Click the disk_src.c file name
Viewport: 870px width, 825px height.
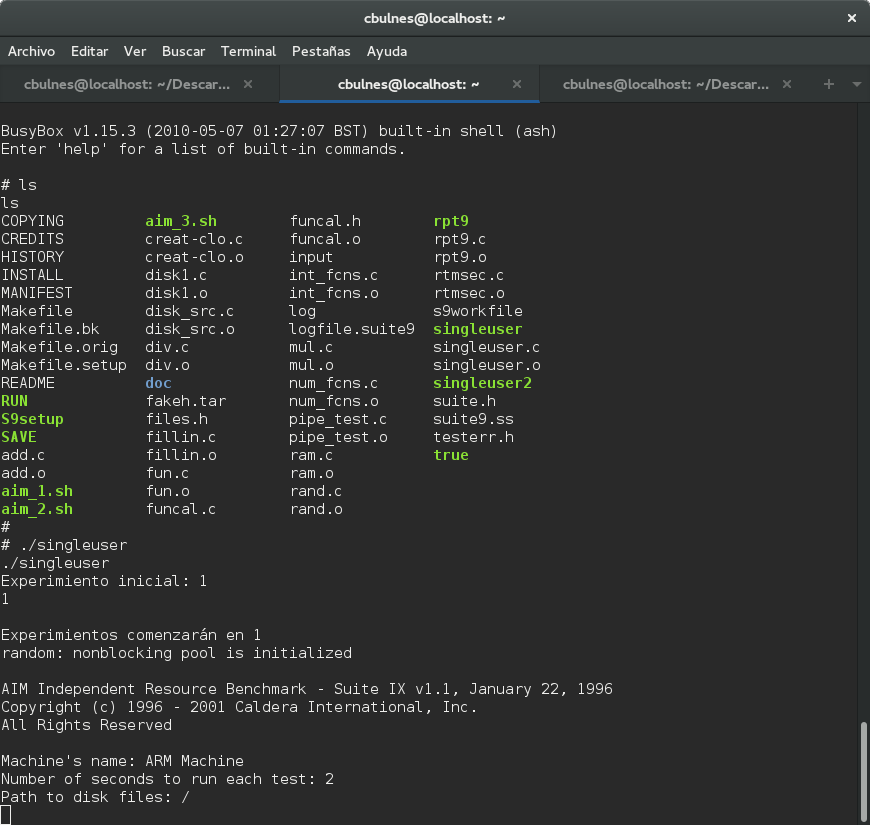(x=190, y=311)
